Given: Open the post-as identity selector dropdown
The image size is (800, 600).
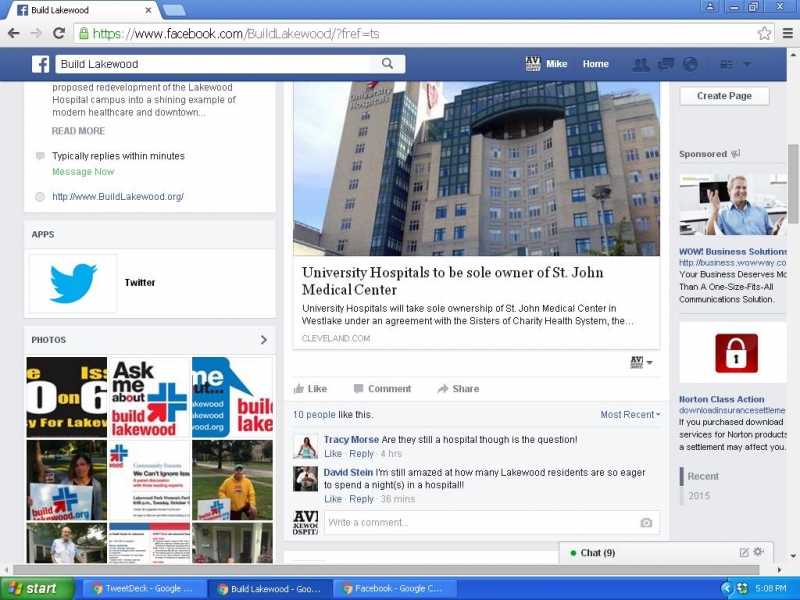Looking at the screenshot, I should pos(641,362).
